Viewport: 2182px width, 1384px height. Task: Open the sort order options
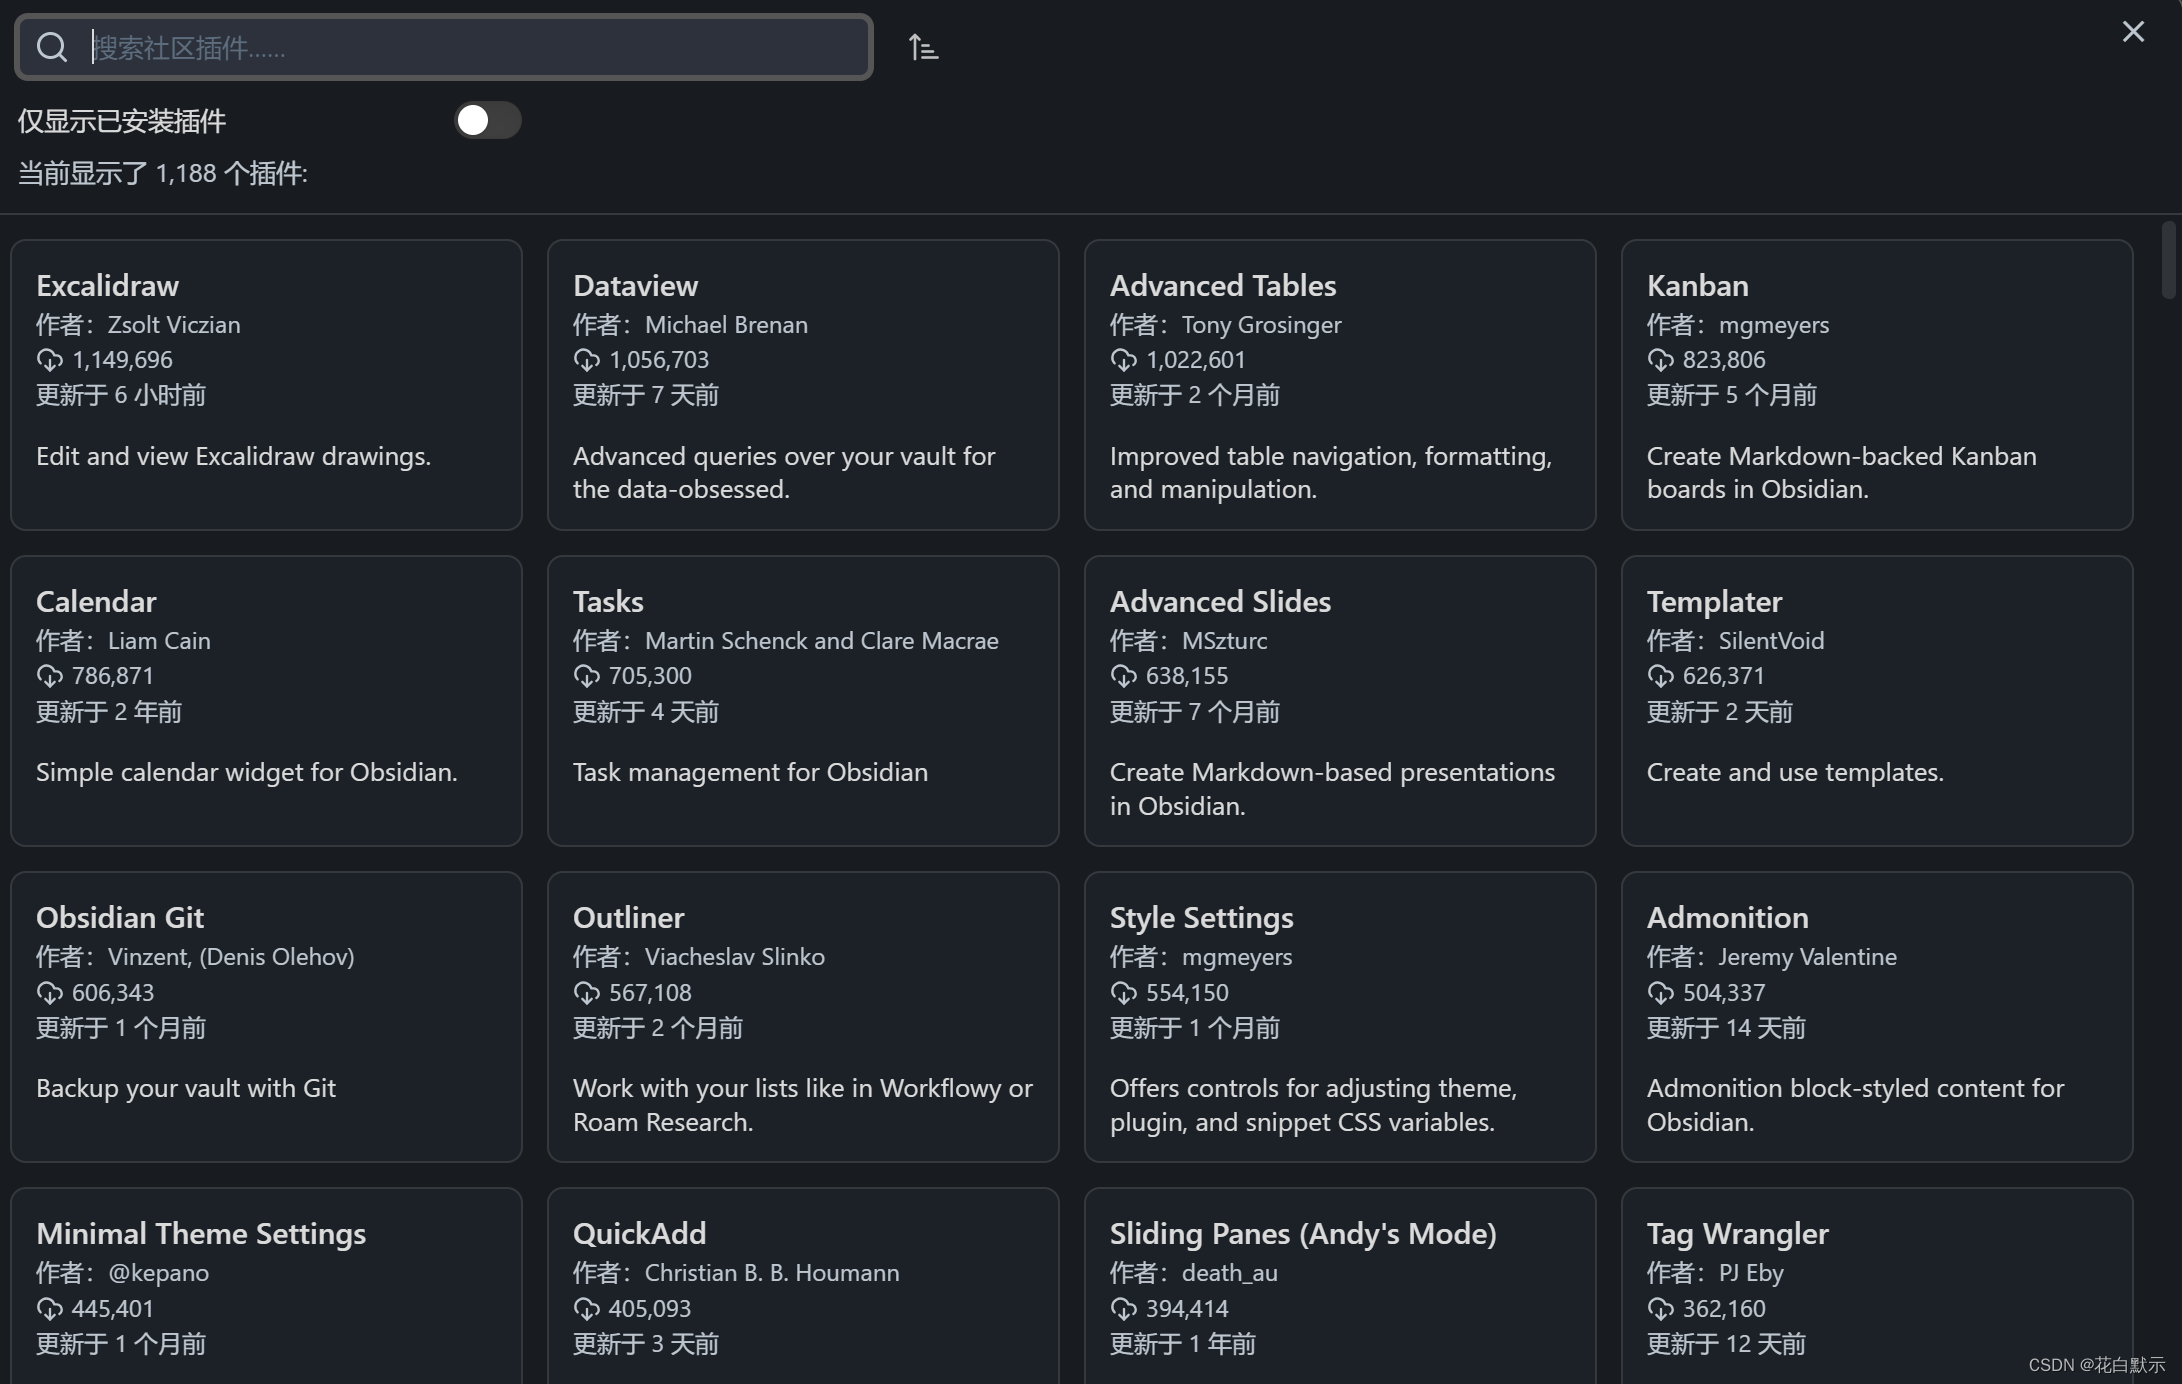click(x=923, y=47)
